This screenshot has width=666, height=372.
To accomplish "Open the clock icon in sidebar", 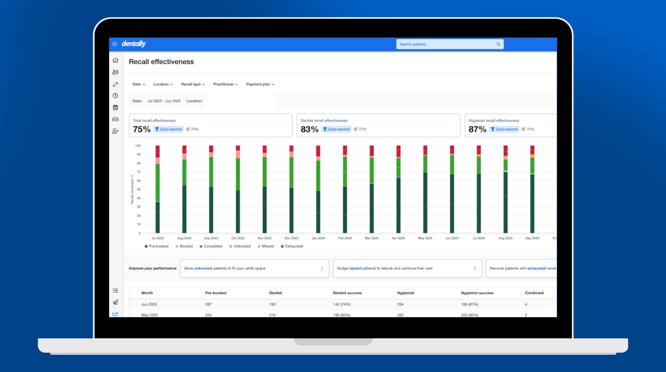I will click(115, 96).
